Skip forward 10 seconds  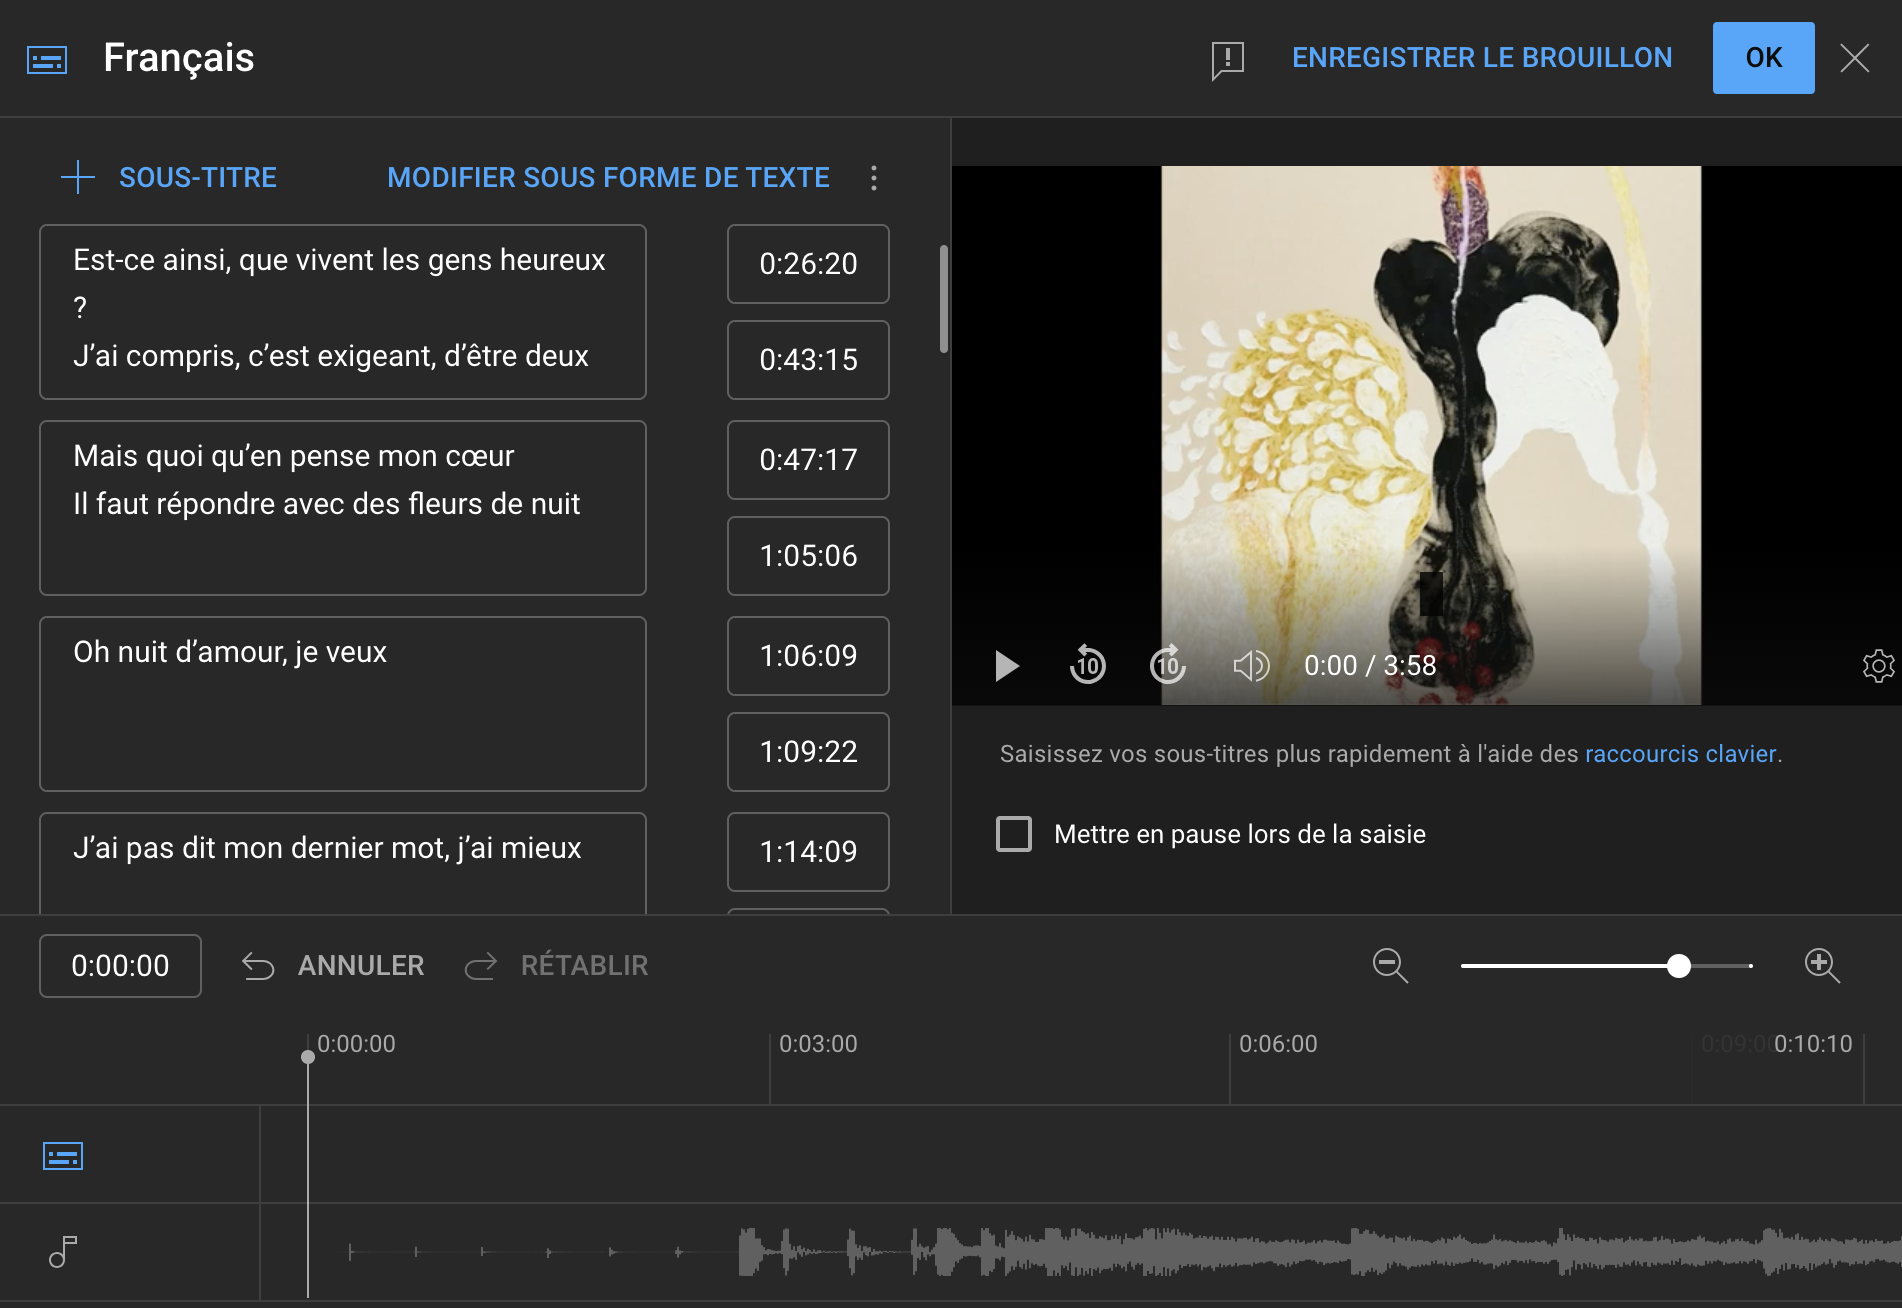(1168, 665)
